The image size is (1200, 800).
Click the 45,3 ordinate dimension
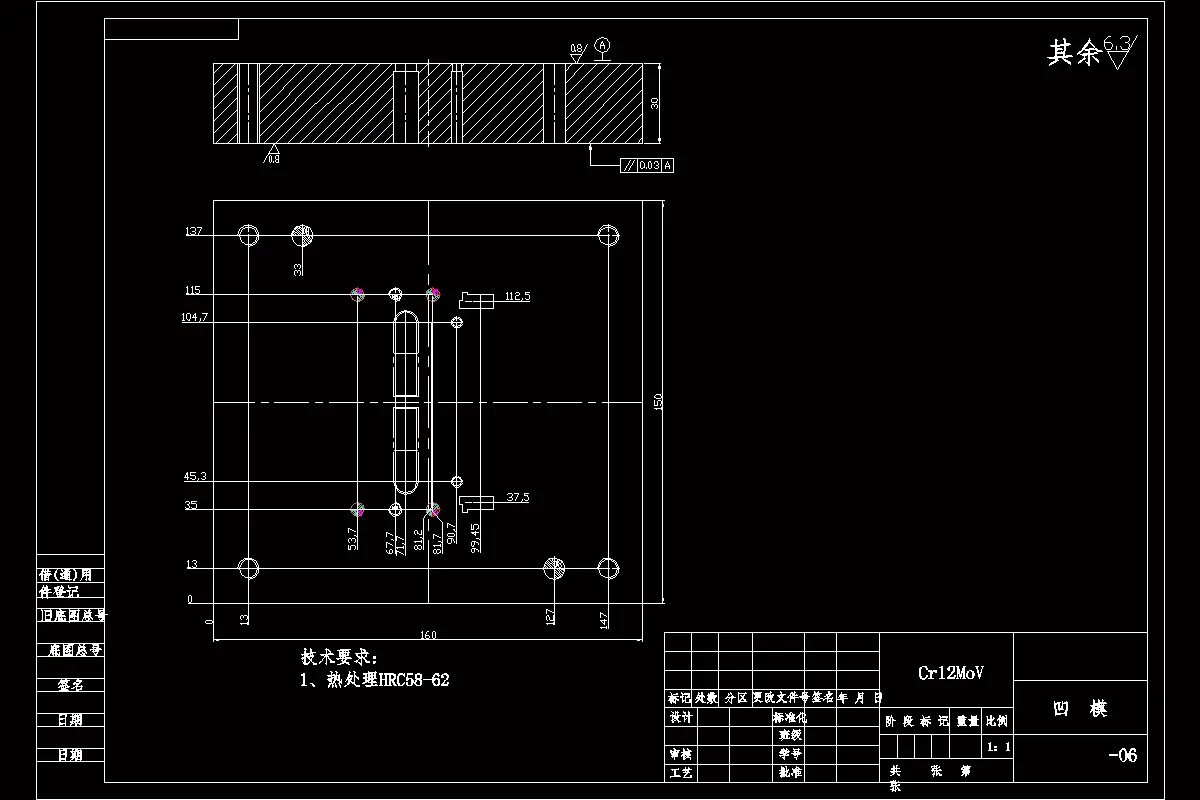[x=194, y=476]
